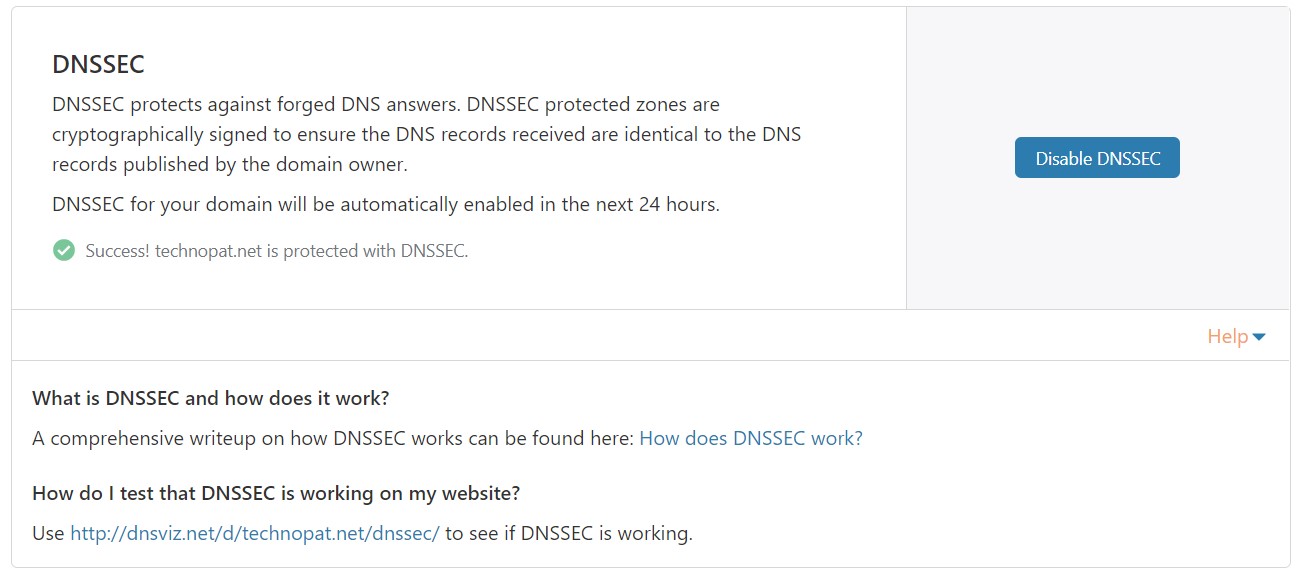This screenshot has width=1302, height=573.
Task: Click the empty bar left of Help
Action: (600, 336)
